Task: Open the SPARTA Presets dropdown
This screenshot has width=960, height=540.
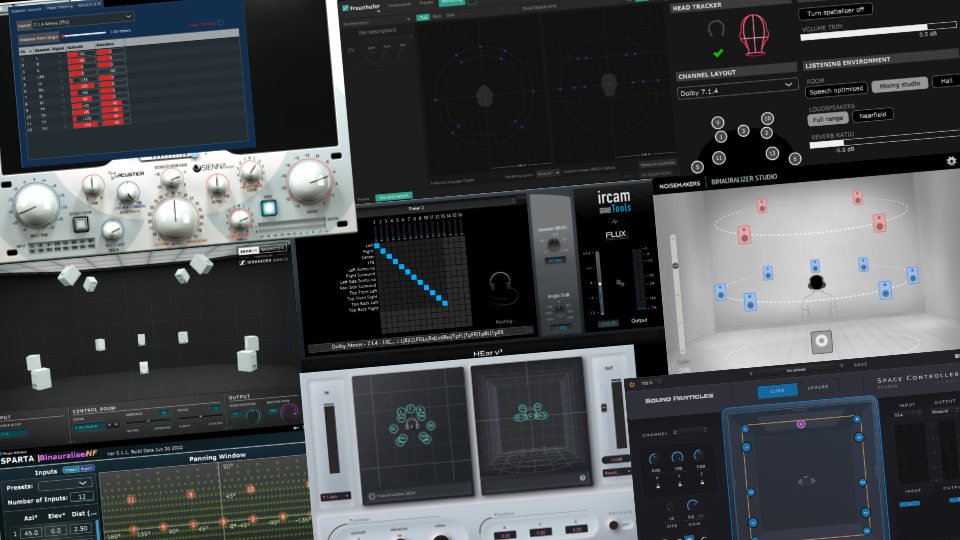Action: [65, 484]
